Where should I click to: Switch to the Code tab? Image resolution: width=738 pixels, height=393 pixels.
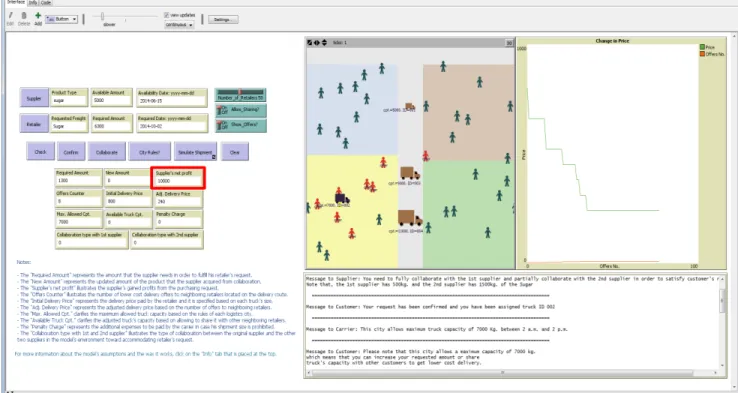click(x=46, y=2)
